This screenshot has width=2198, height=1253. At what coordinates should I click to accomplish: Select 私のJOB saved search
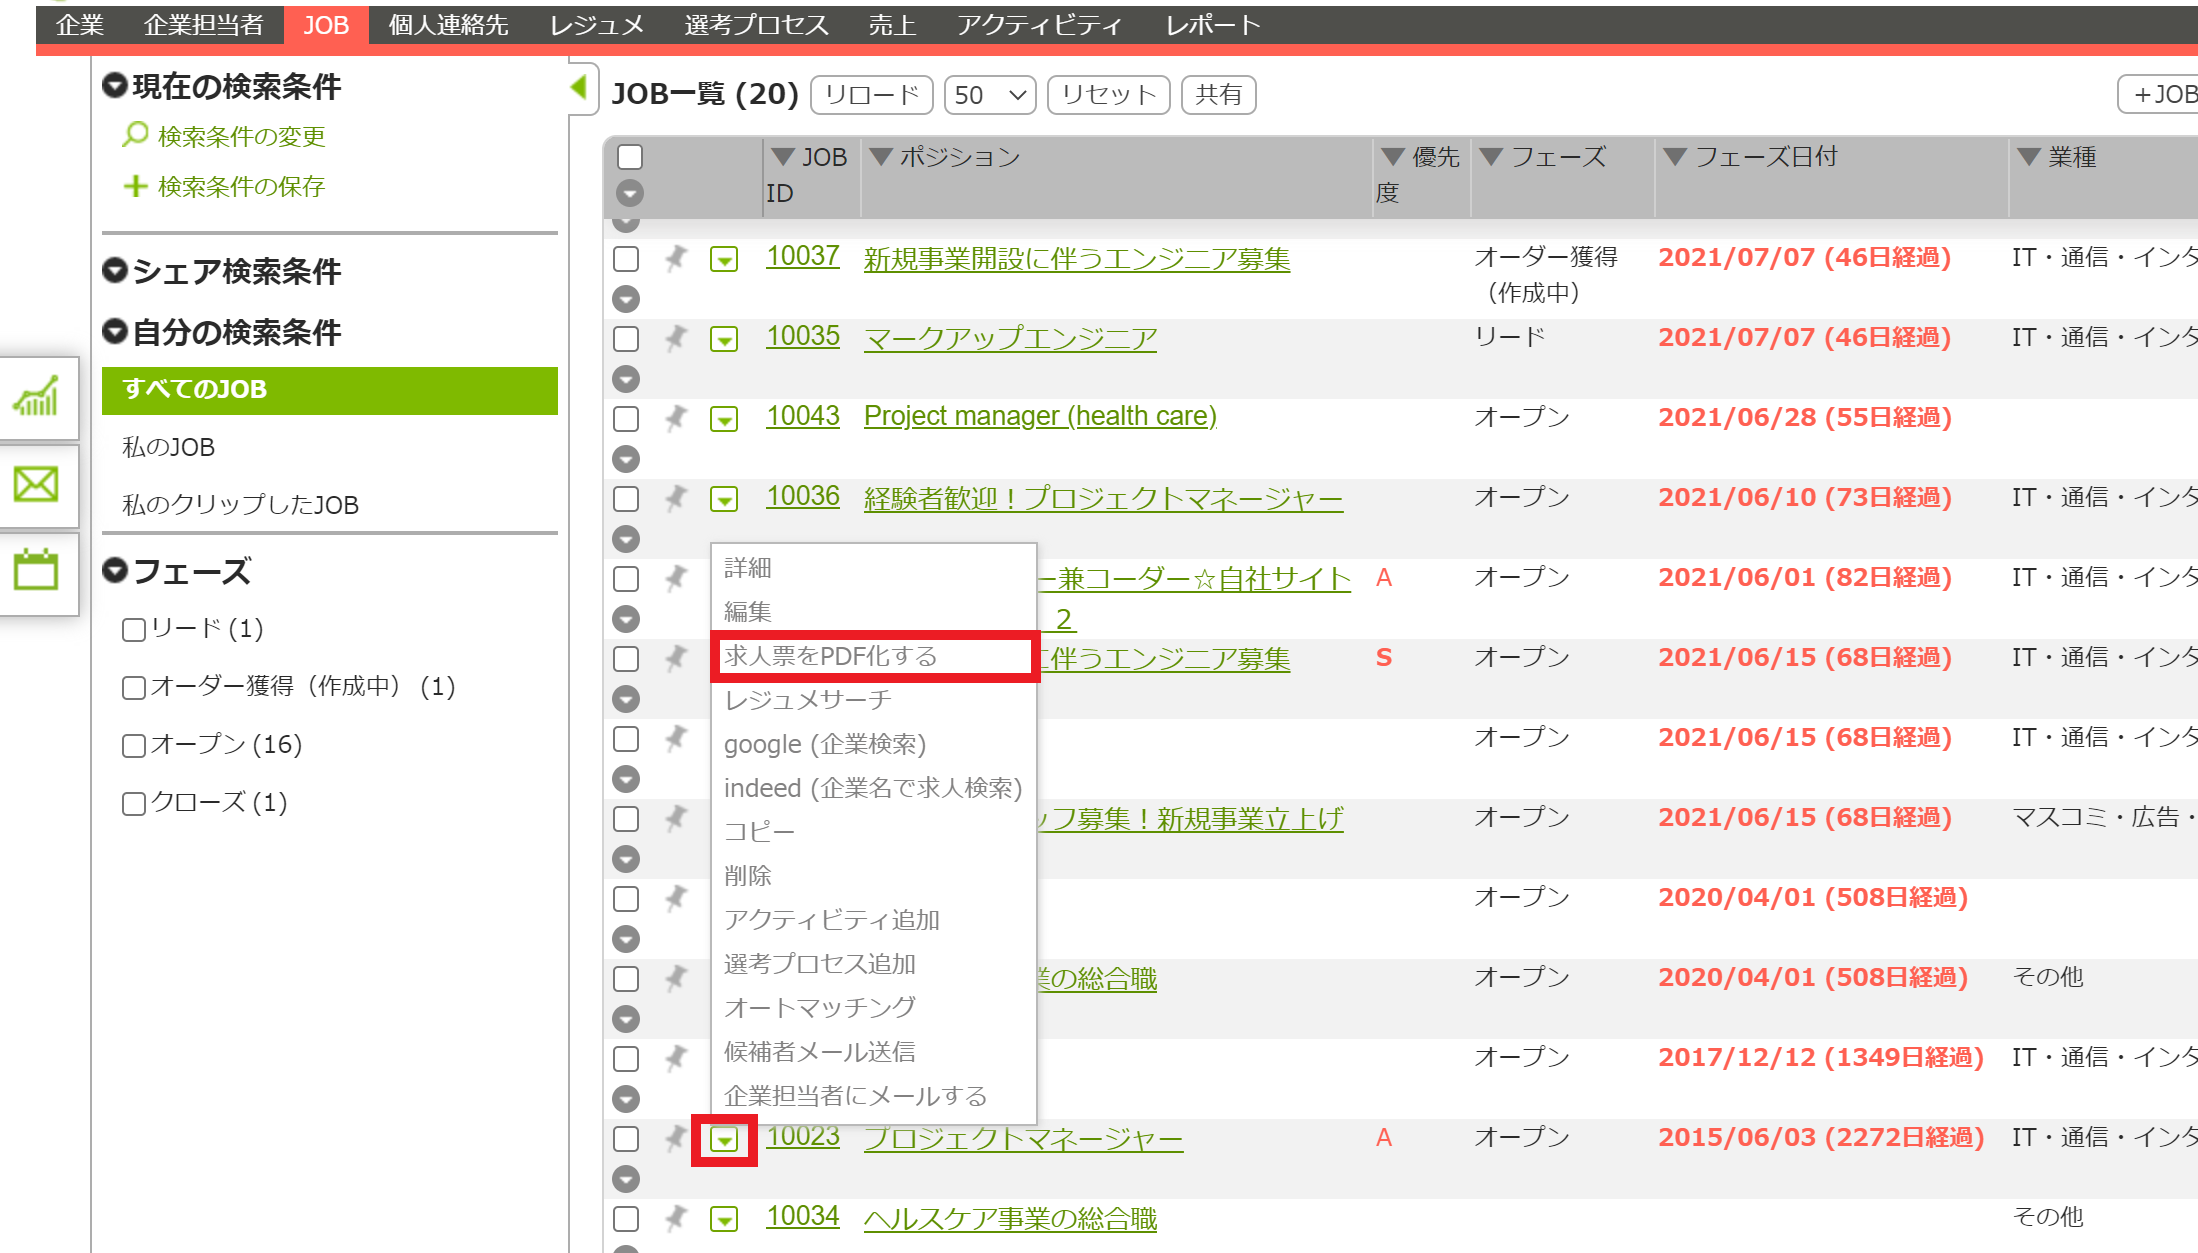coord(168,447)
